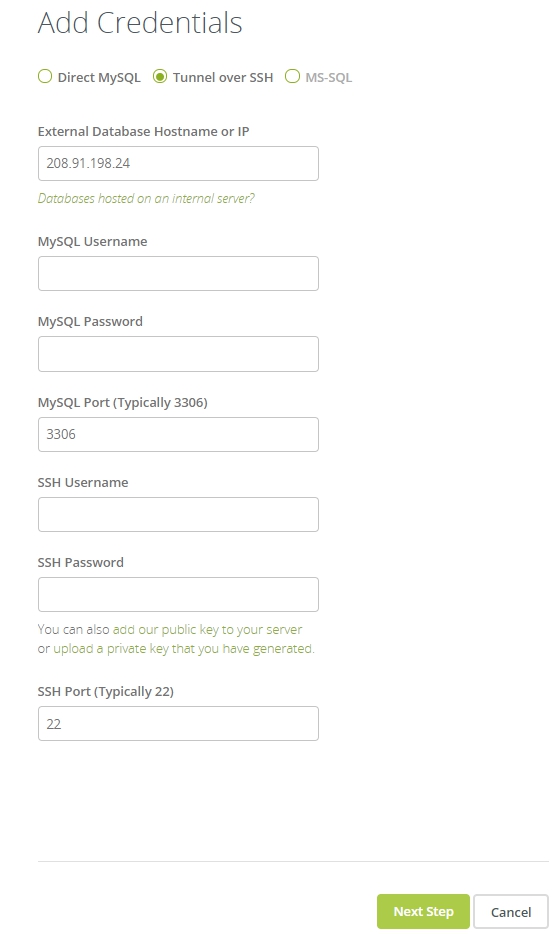The height and width of the screenshot is (935, 555).
Task: Focus the MySQL Port field containing 3306
Action: tap(178, 434)
